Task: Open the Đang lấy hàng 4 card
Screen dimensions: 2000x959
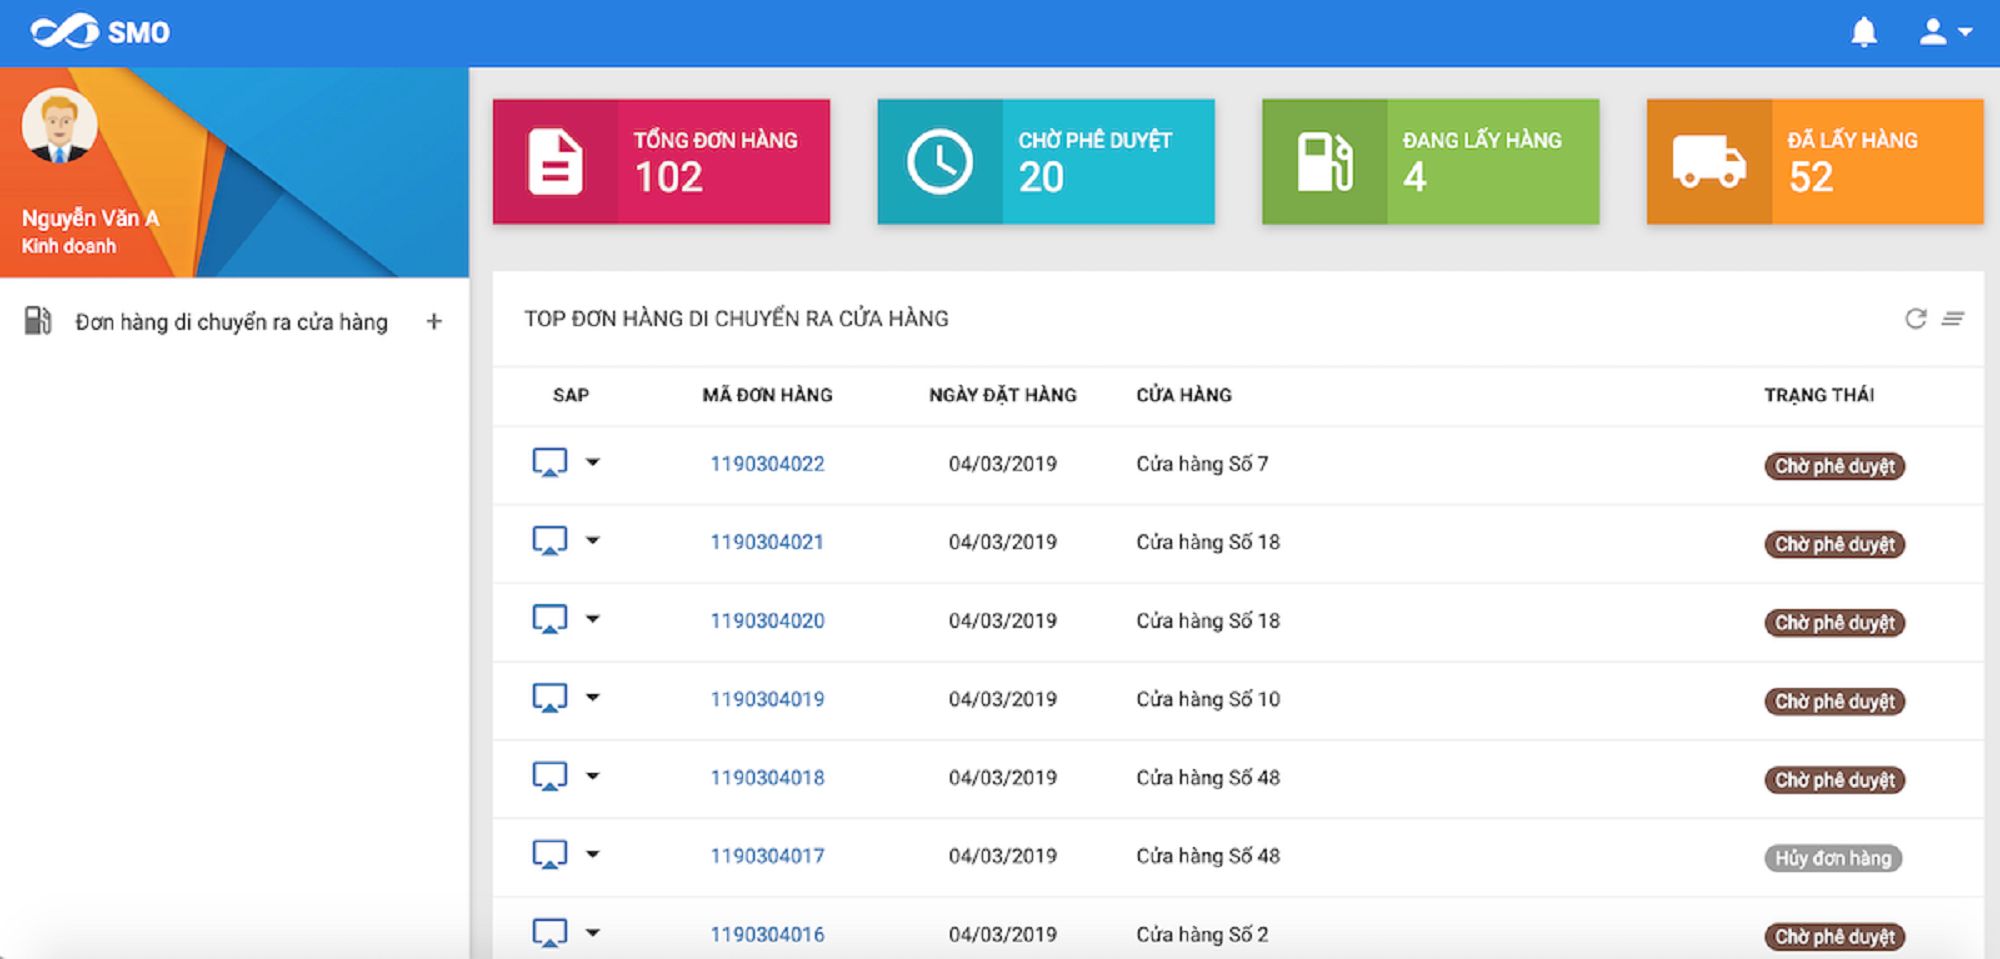Action: [x=1430, y=161]
